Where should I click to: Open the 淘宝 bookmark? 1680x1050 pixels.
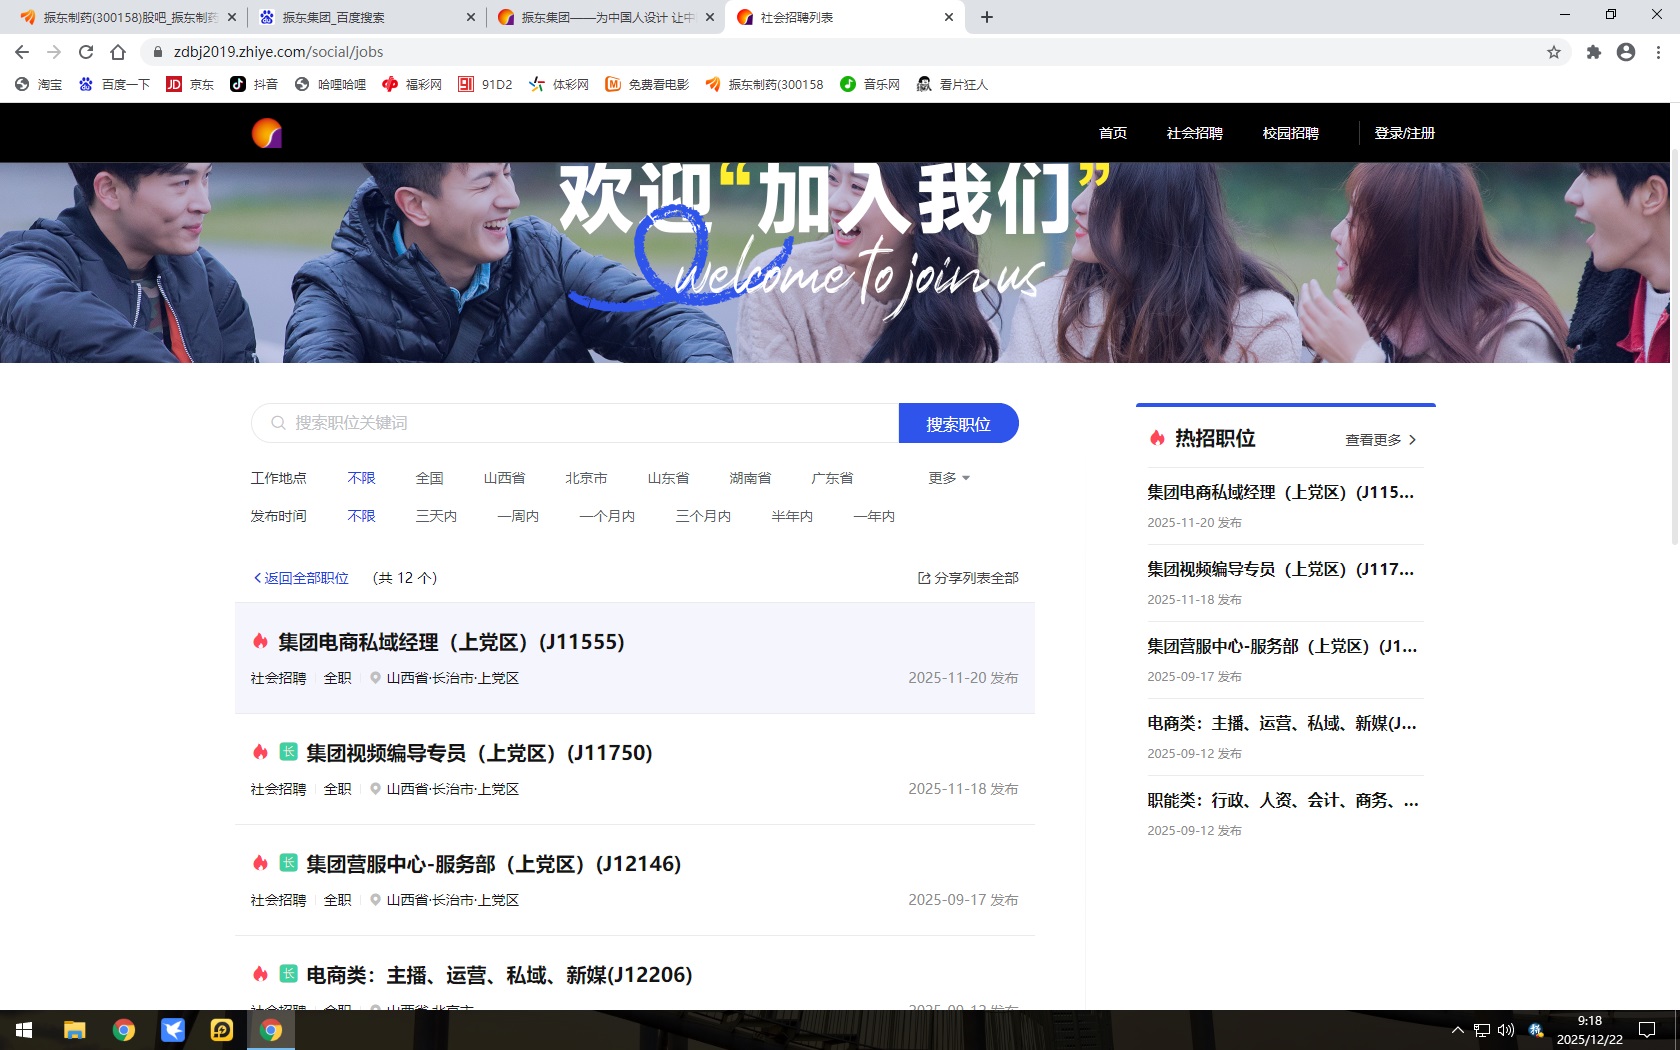38,84
